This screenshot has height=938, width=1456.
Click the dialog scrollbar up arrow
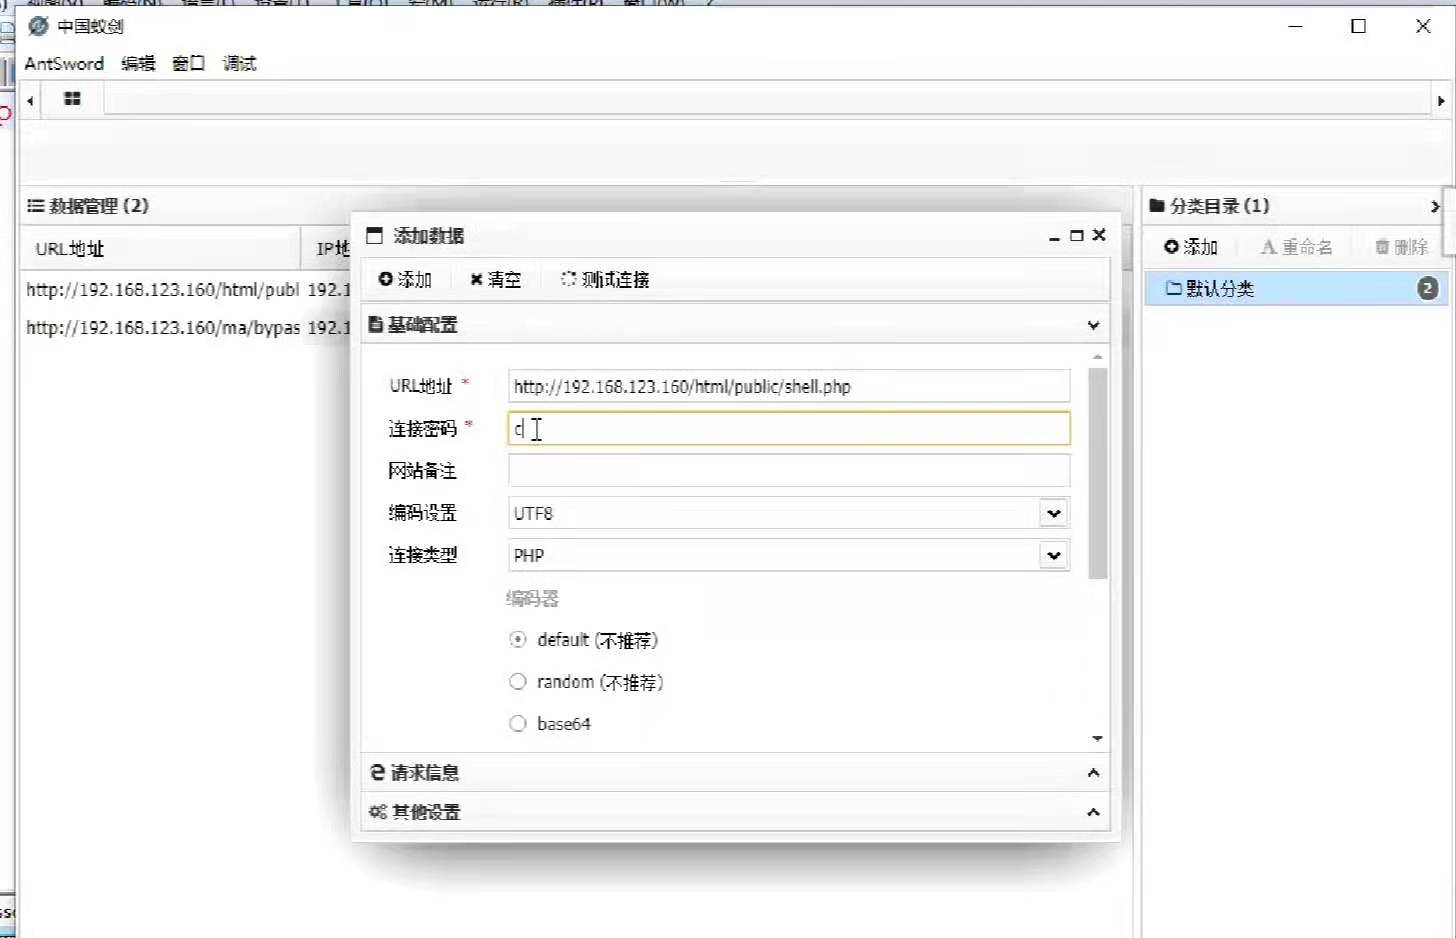1097,357
